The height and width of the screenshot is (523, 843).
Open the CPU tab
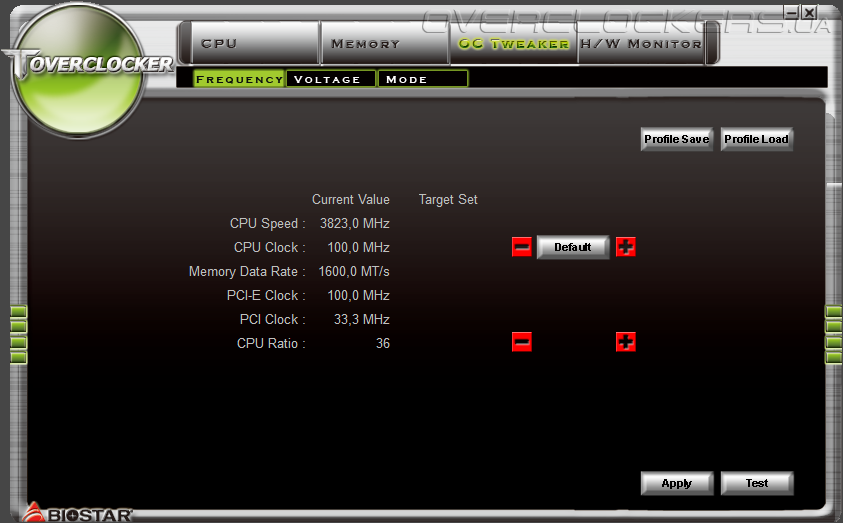[x=255, y=43]
